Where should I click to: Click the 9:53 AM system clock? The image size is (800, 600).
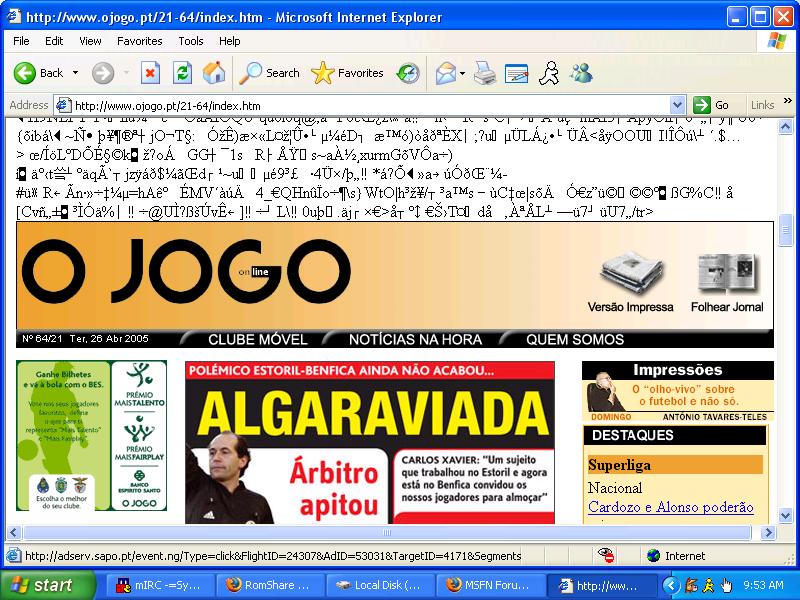763,585
